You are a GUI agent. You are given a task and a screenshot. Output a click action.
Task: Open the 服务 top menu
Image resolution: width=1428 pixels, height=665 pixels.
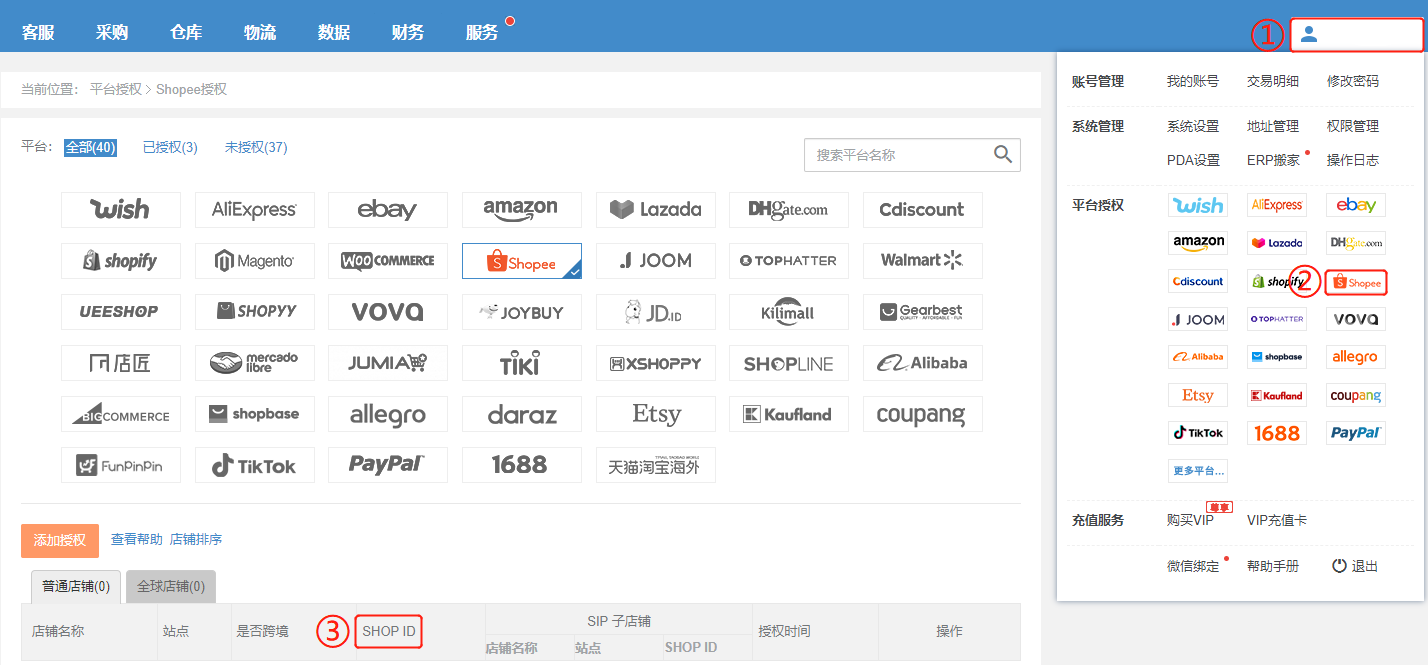482,32
